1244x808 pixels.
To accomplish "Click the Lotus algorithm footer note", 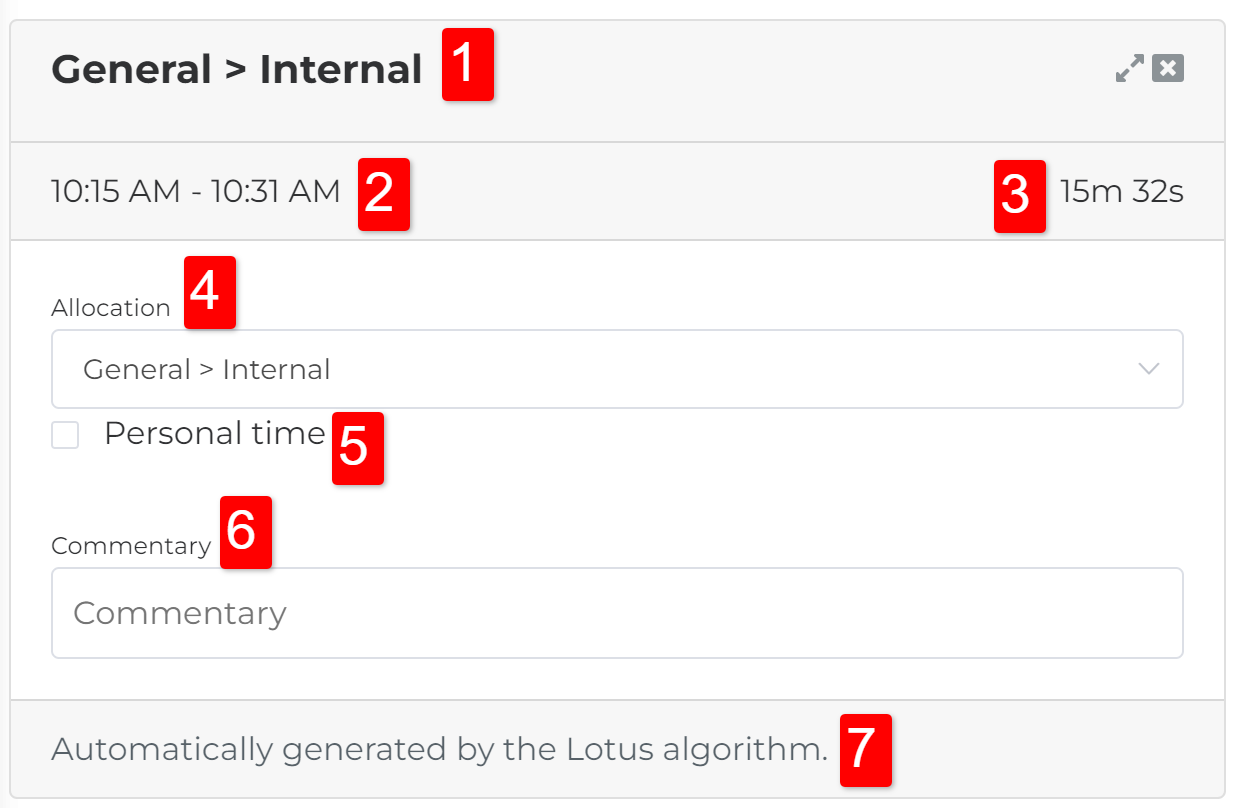I will 439,749.
